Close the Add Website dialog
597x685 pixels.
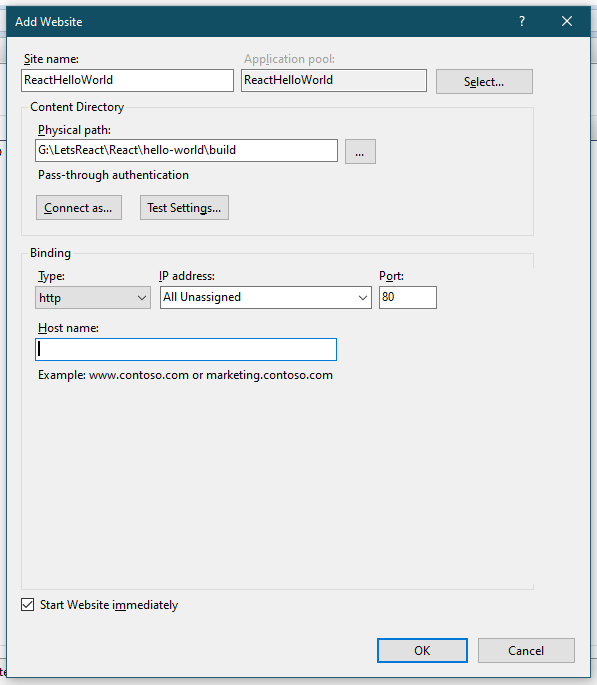[x=567, y=21]
